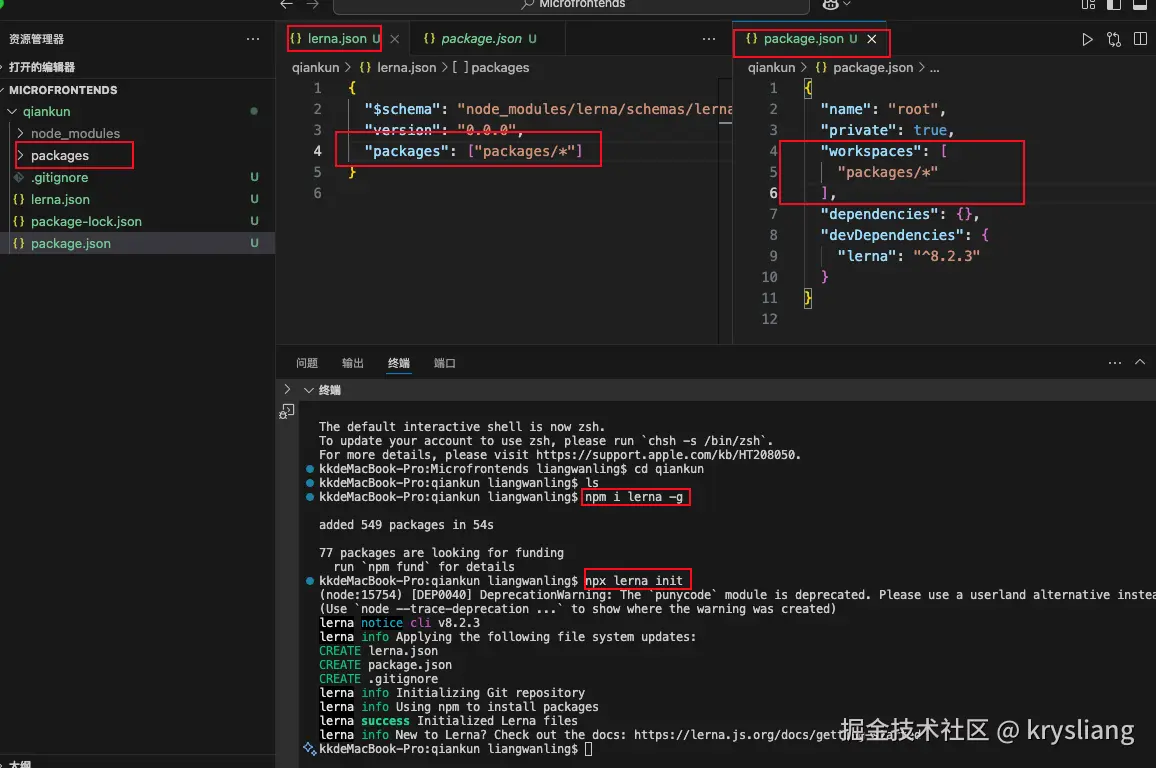Expand the node_modules folder
This screenshot has height=768, width=1156.
[x=75, y=133]
